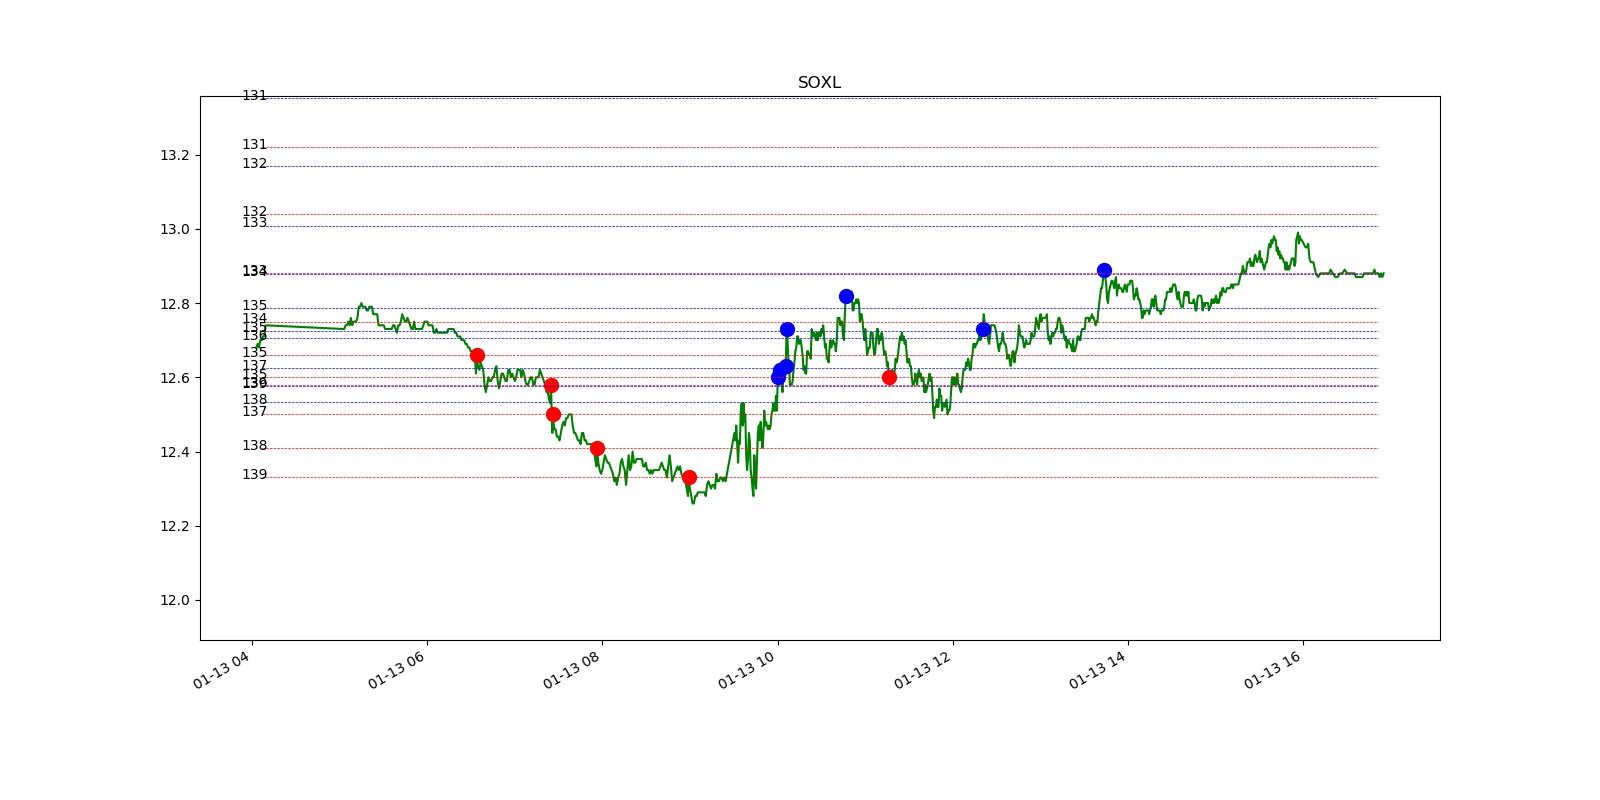1600x800 pixels.
Task: Click the 01-13 06 x-axis label
Action: coord(396,670)
